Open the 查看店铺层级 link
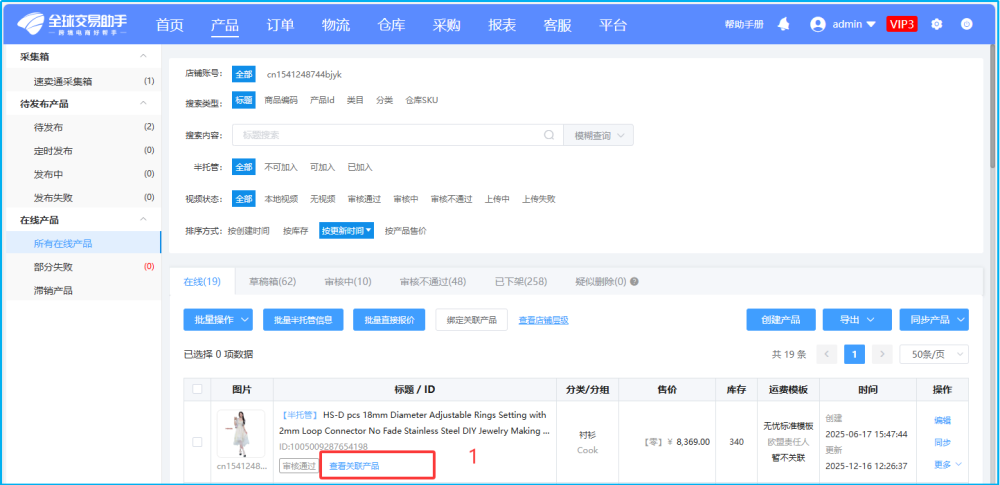 [543, 320]
